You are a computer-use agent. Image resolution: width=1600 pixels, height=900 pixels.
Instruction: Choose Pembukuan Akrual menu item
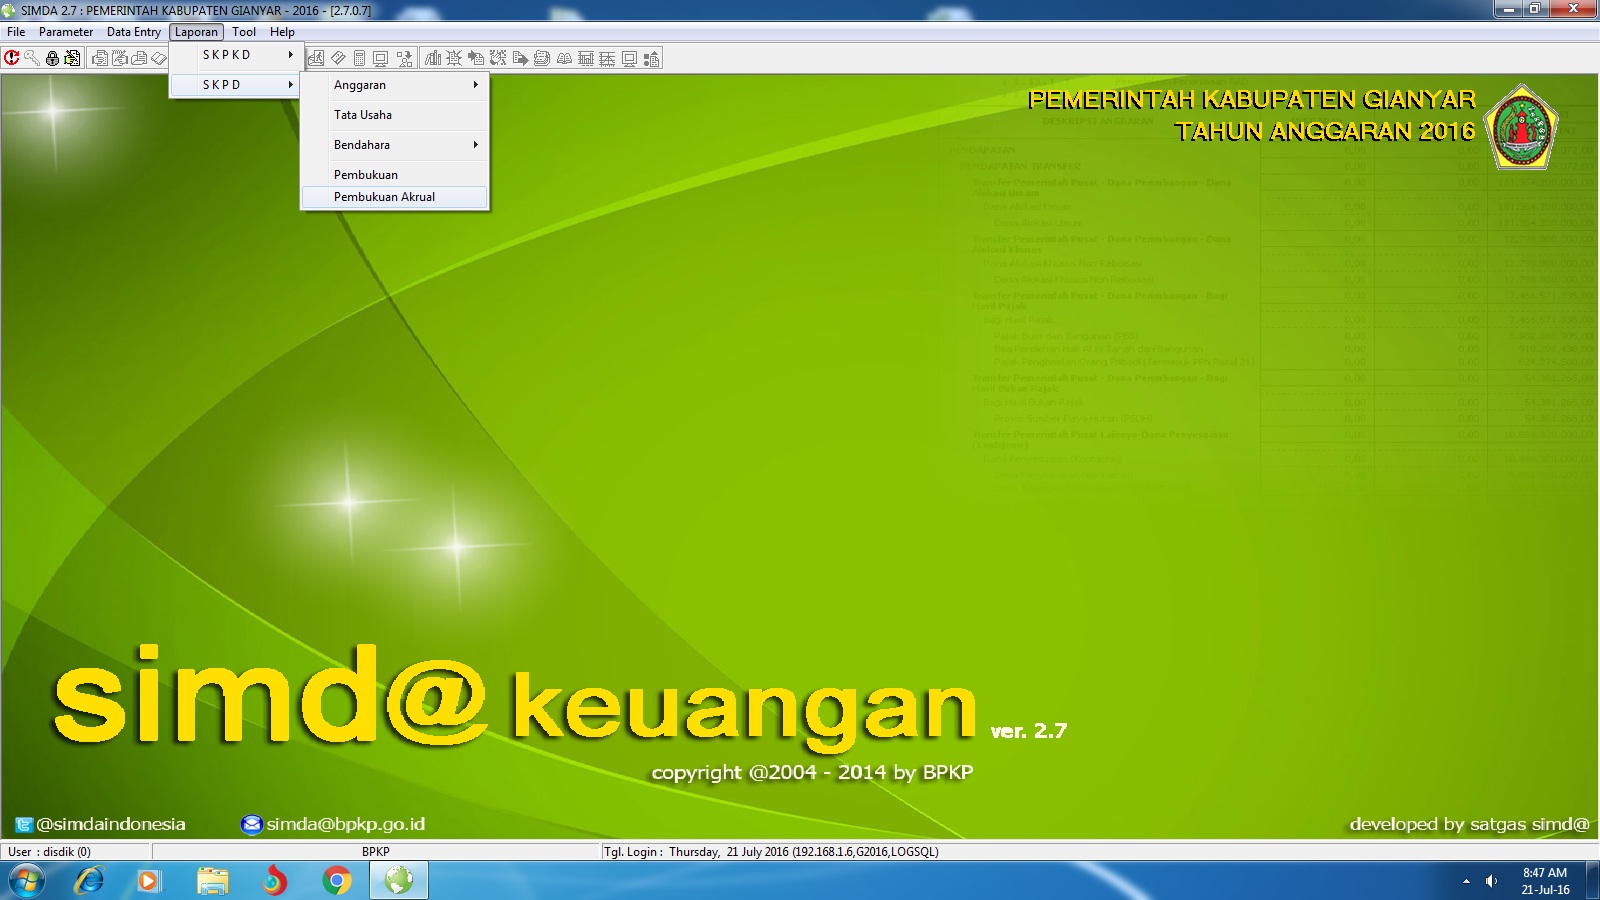(395, 197)
